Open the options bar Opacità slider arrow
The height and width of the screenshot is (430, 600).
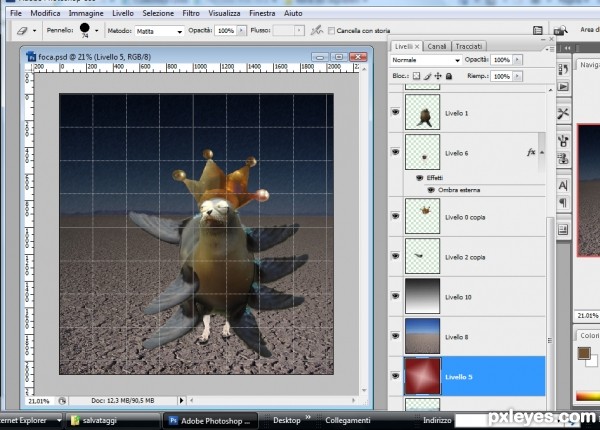tap(242, 30)
